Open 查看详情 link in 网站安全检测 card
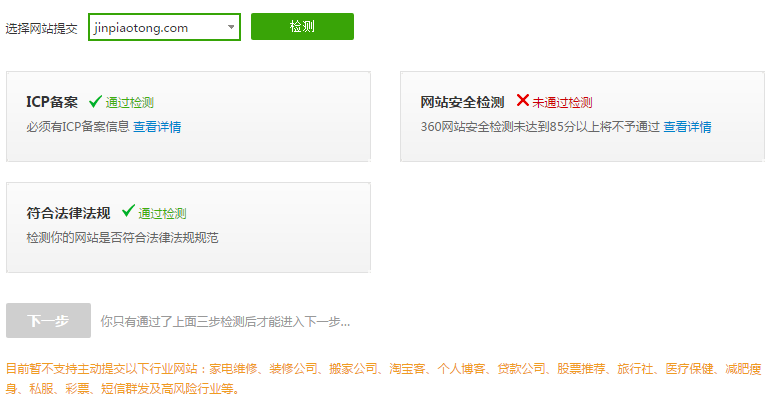The height and width of the screenshot is (403, 774). coord(687,127)
